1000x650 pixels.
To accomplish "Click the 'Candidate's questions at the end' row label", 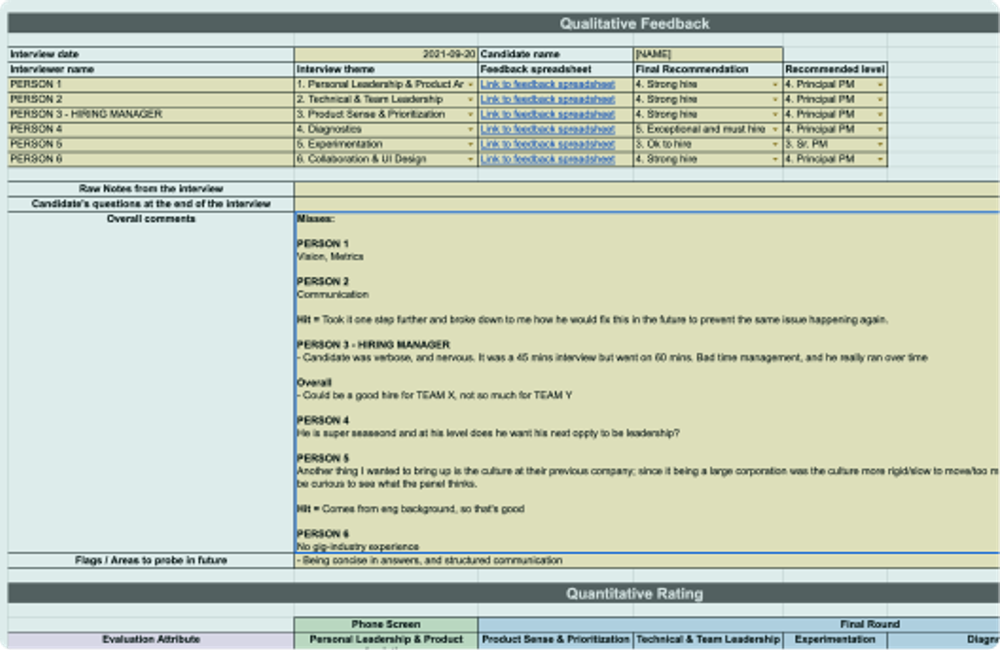I will [147, 201].
